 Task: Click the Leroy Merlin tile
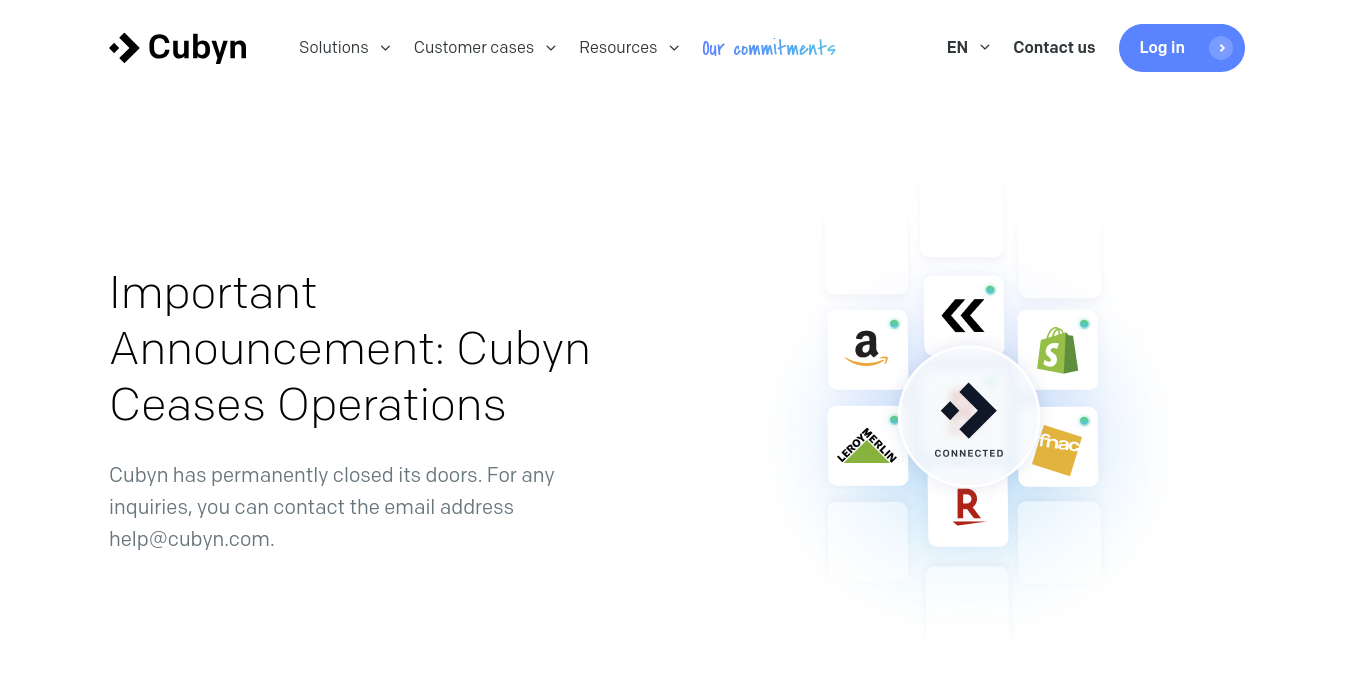point(866,446)
